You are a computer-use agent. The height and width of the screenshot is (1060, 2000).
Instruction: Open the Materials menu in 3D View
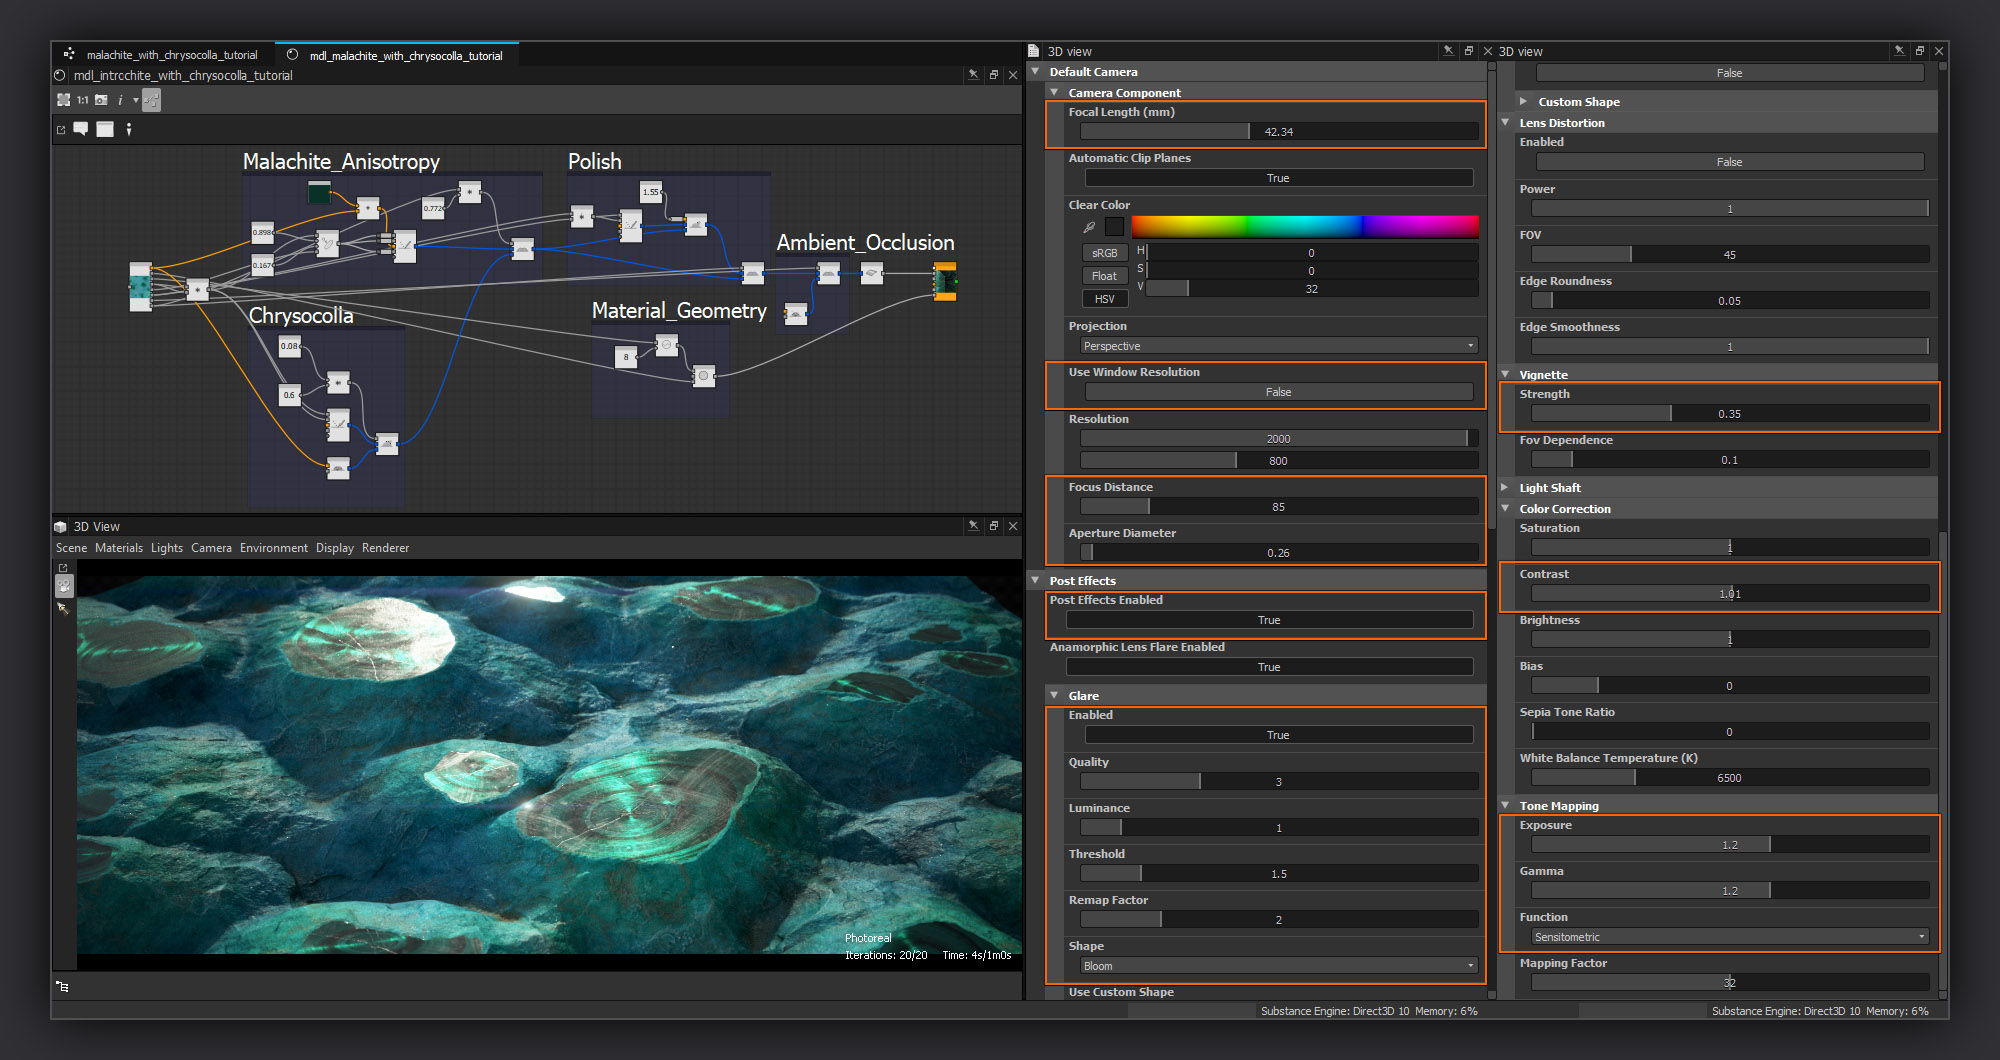tap(119, 548)
